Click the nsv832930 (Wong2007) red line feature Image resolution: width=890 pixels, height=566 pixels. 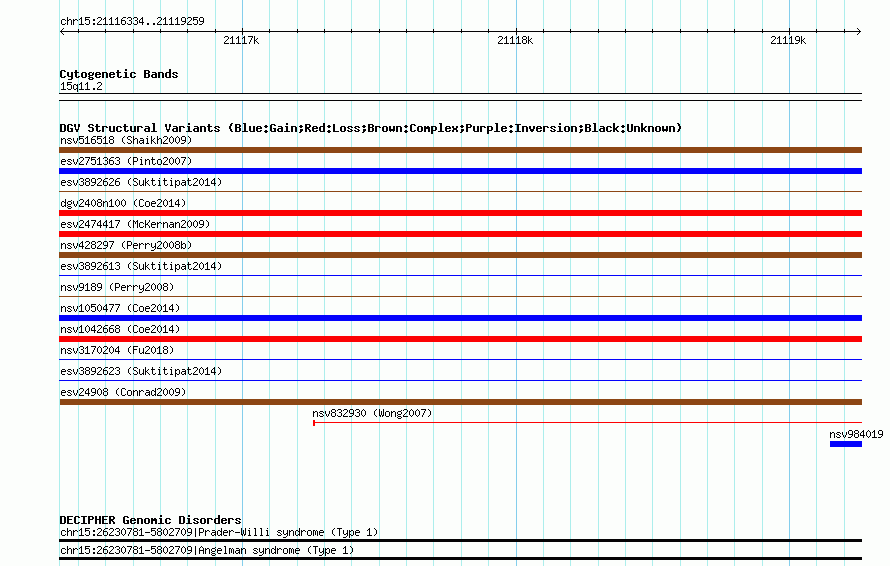coord(587,423)
